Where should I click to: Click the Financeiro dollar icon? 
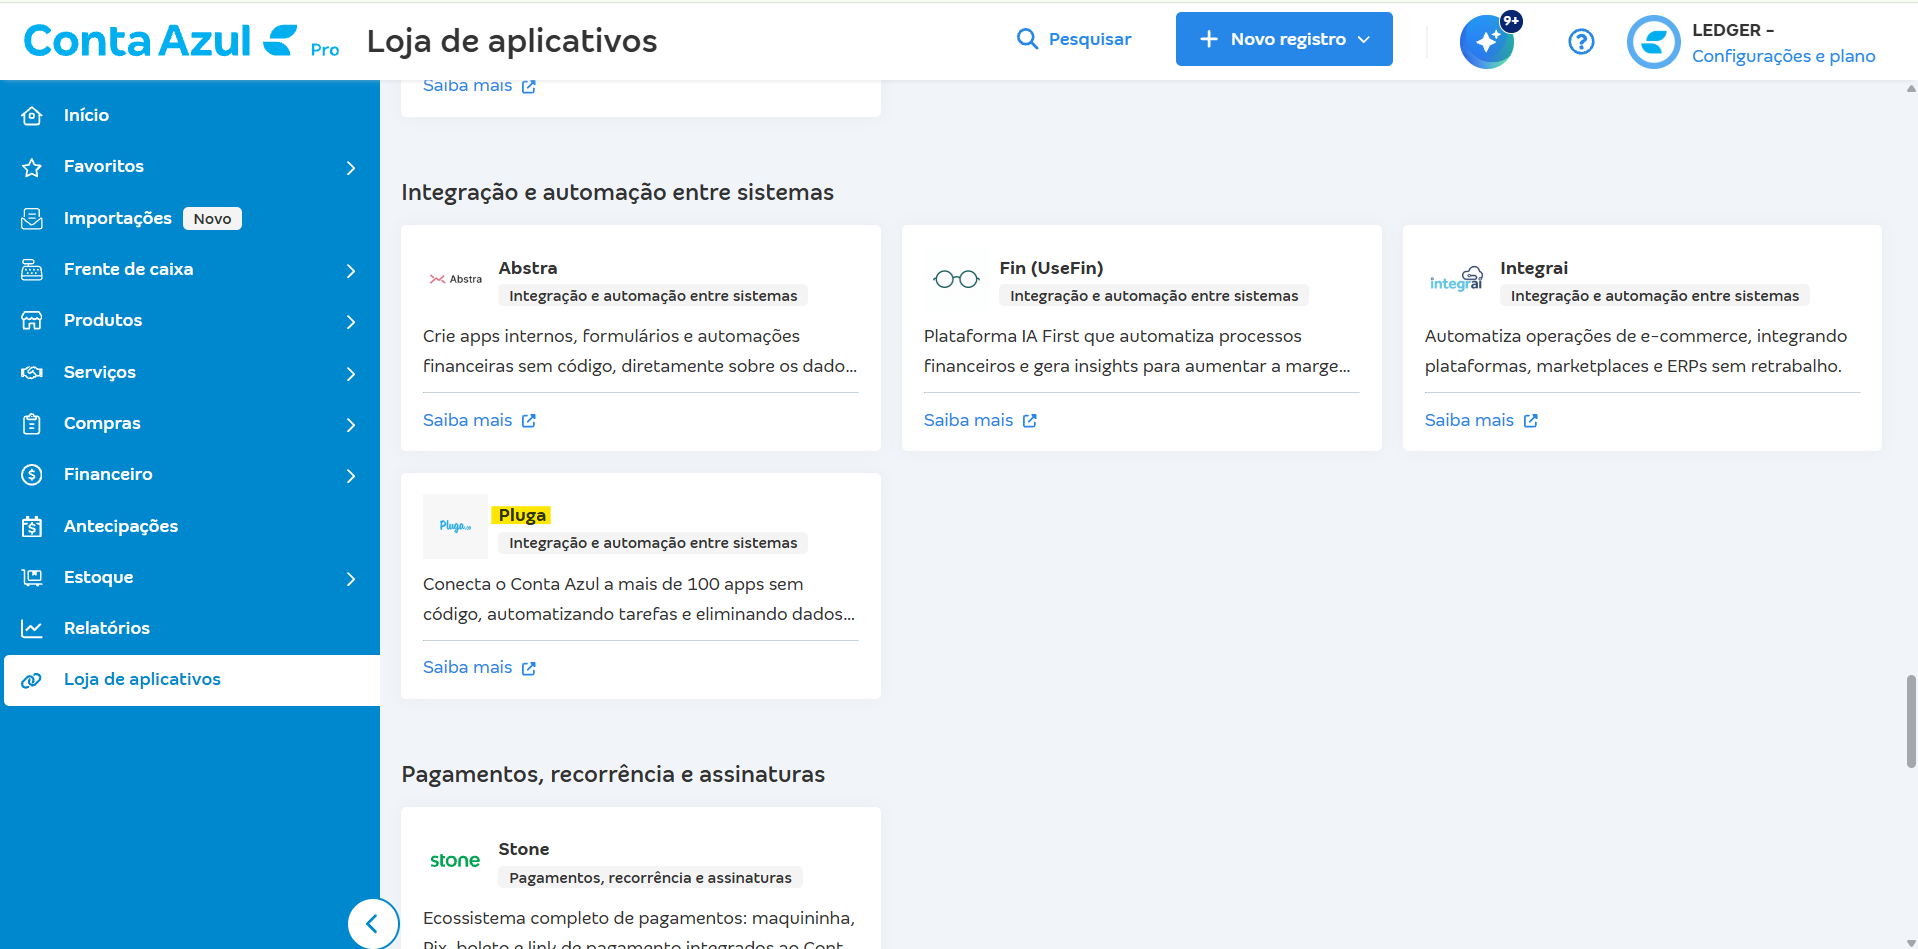[x=32, y=475]
